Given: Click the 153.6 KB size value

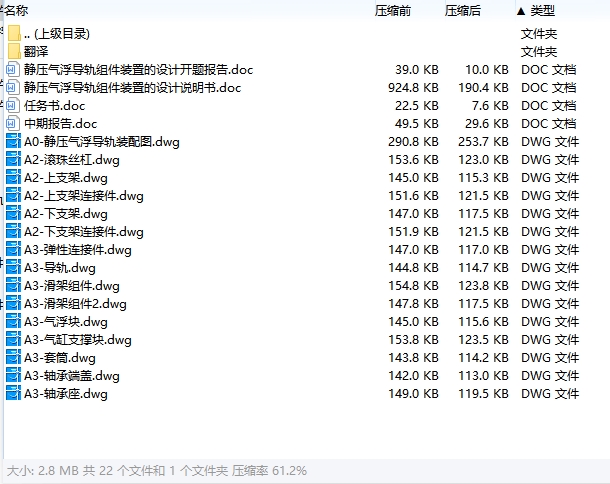Looking at the screenshot, I should [x=413, y=160].
